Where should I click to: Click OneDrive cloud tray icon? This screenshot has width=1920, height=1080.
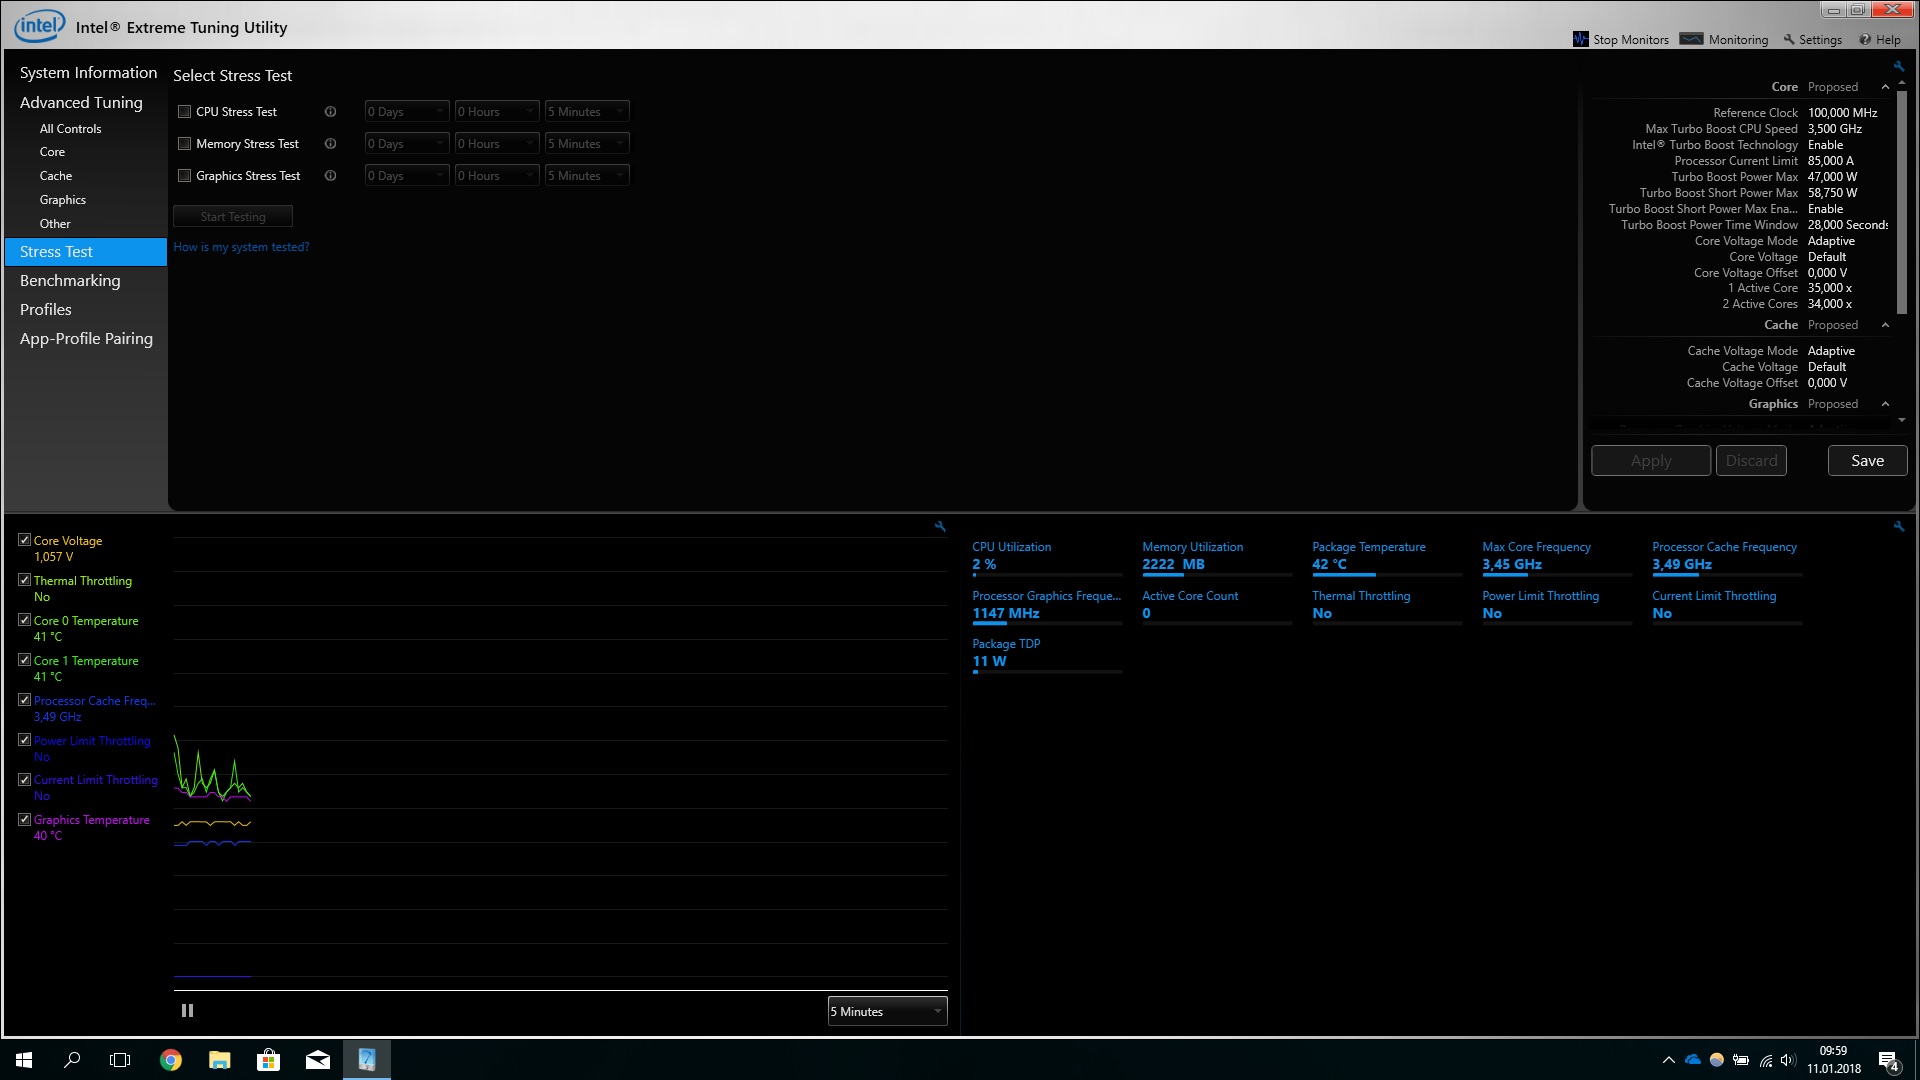(1693, 1060)
